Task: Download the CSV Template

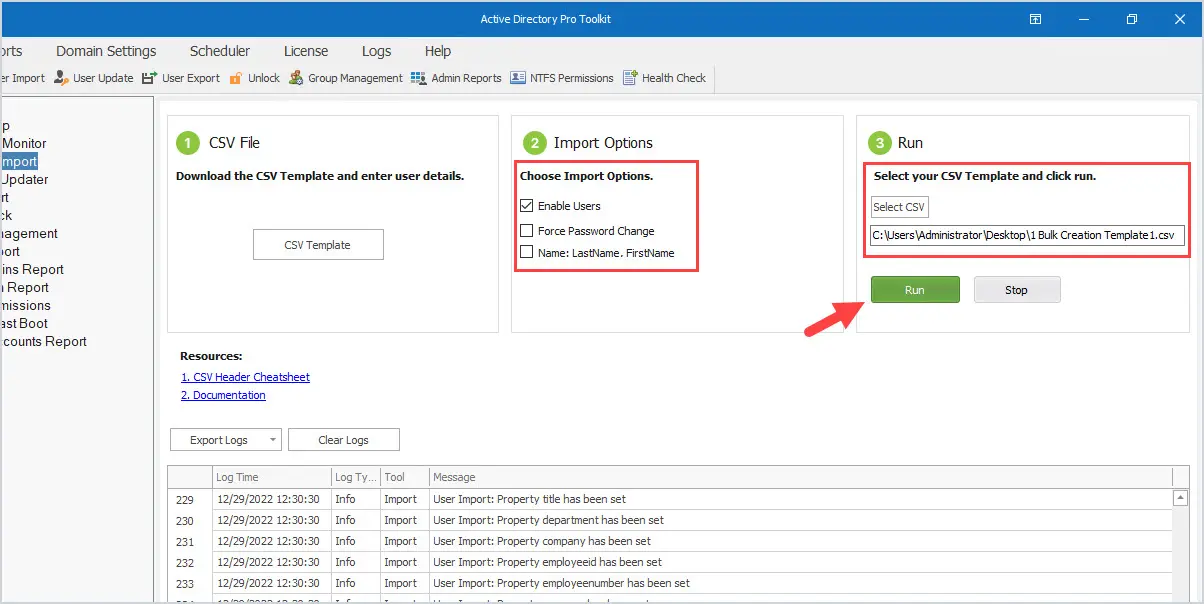Action: tap(318, 245)
